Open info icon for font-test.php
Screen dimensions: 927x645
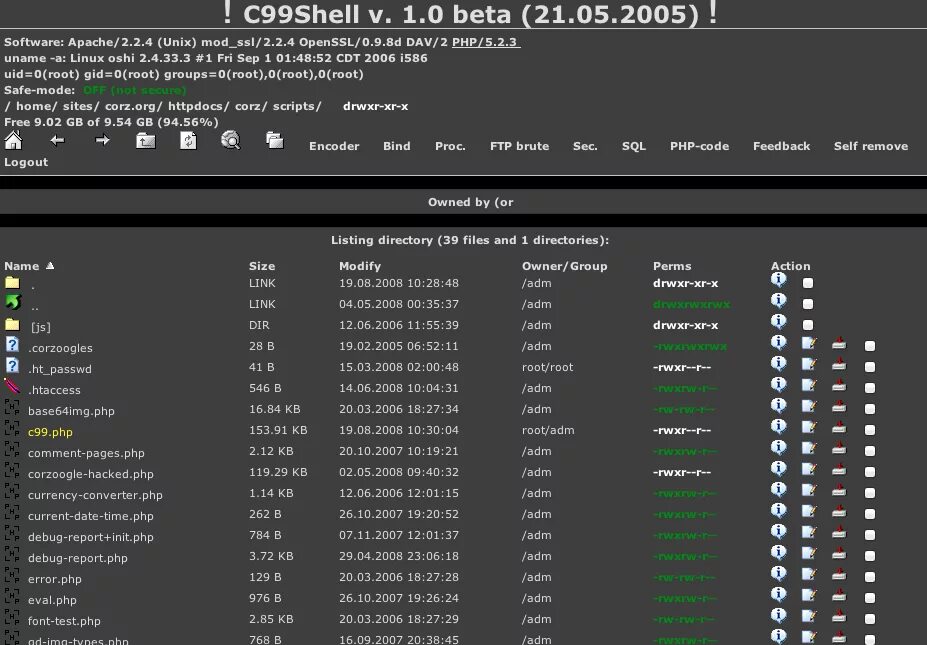tap(779, 615)
